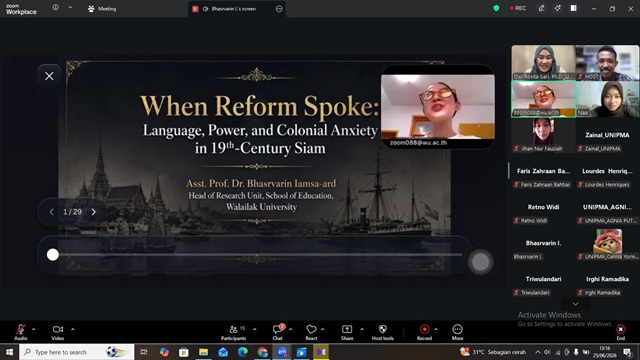This screenshot has width=640, height=360.
Task: Toggle the Record button
Action: [x=424, y=329]
